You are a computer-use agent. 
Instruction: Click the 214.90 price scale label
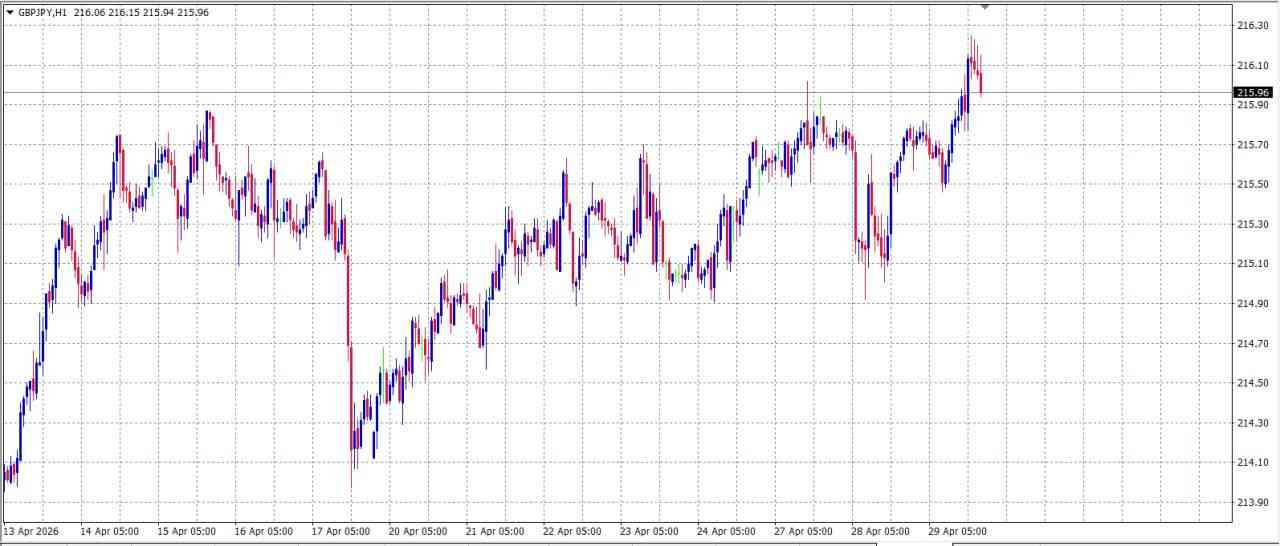[1253, 304]
